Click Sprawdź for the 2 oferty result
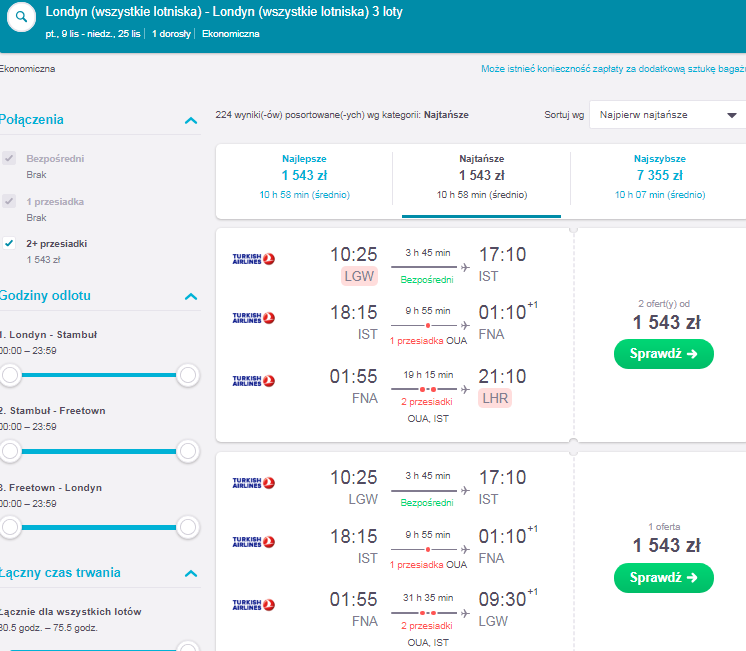 pos(664,354)
